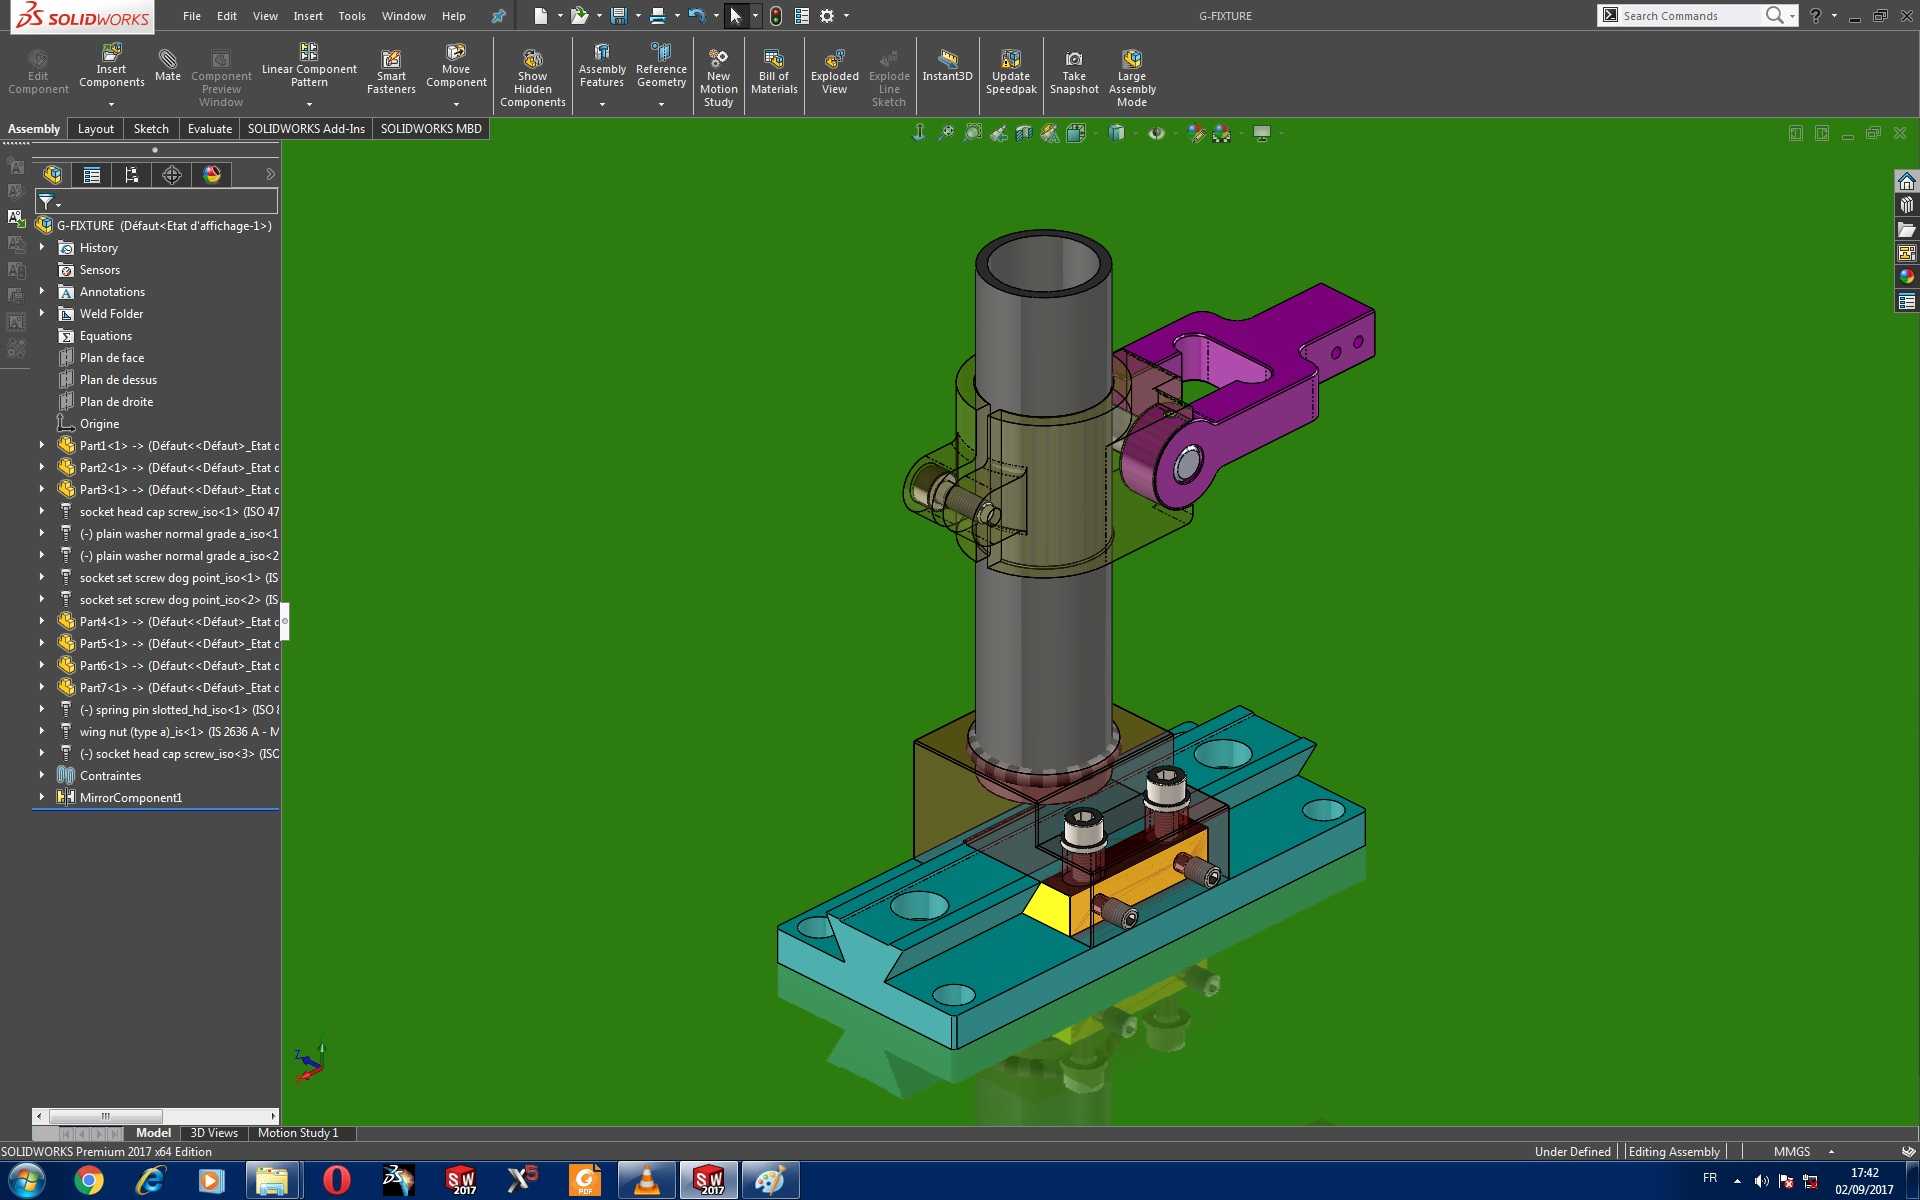
Task: Expand the Weld Folder node
Action: 42,313
